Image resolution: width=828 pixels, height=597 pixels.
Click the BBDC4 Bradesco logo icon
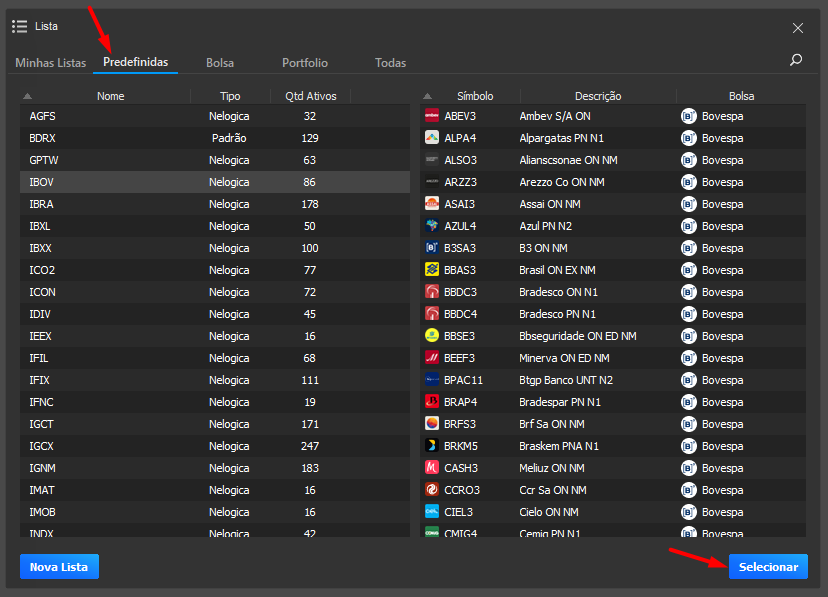[x=432, y=314]
